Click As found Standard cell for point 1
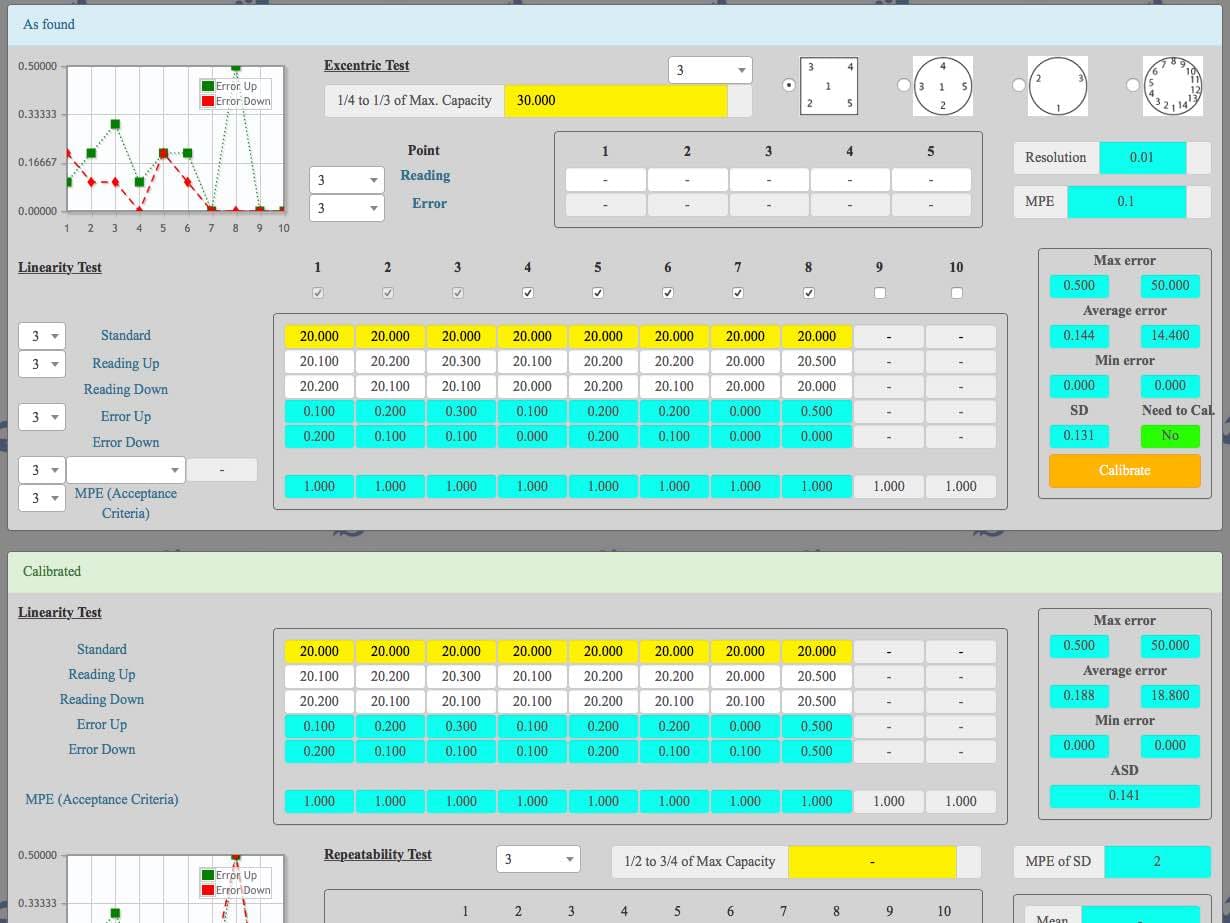The width and height of the screenshot is (1230, 923). pyautogui.click(x=319, y=337)
